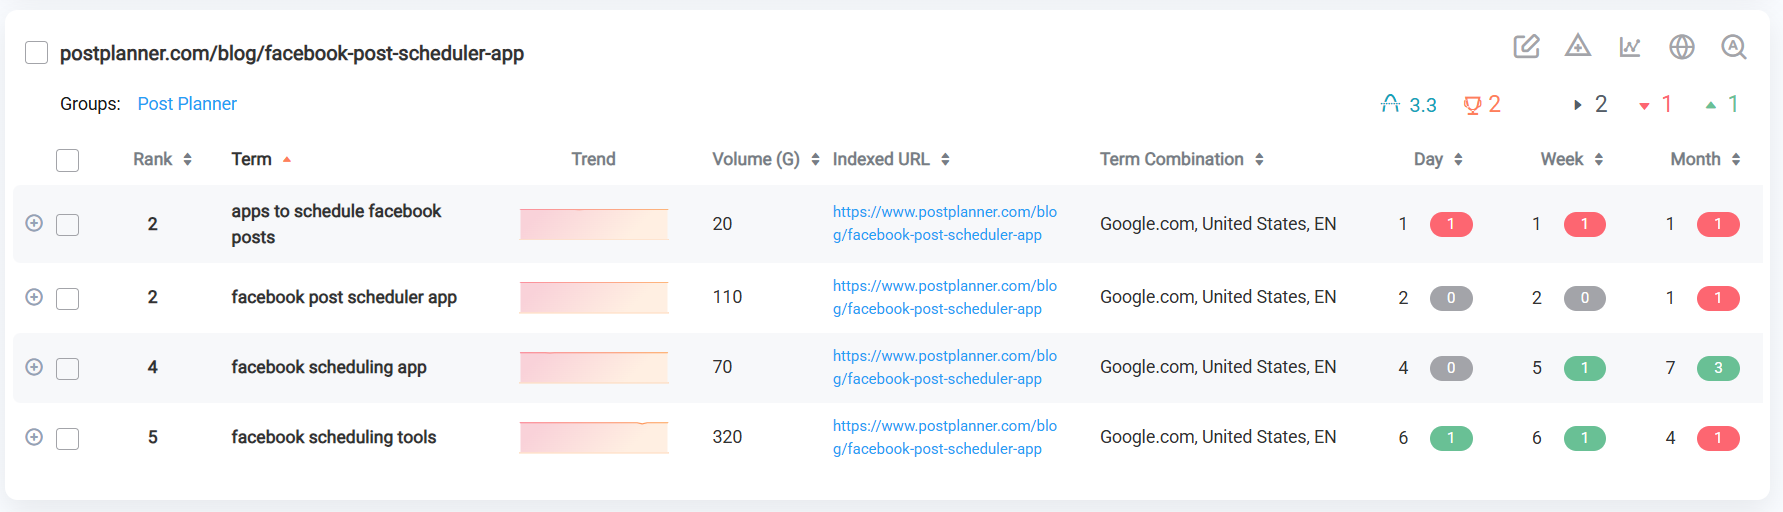Expand the facebook scheduling app row
The height and width of the screenshot is (512, 1783).
click(34, 367)
